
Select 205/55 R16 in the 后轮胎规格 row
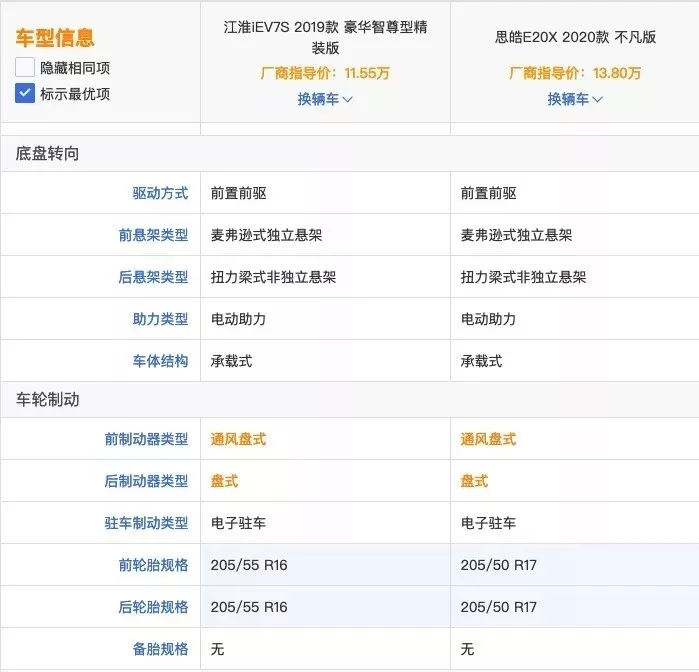click(249, 607)
